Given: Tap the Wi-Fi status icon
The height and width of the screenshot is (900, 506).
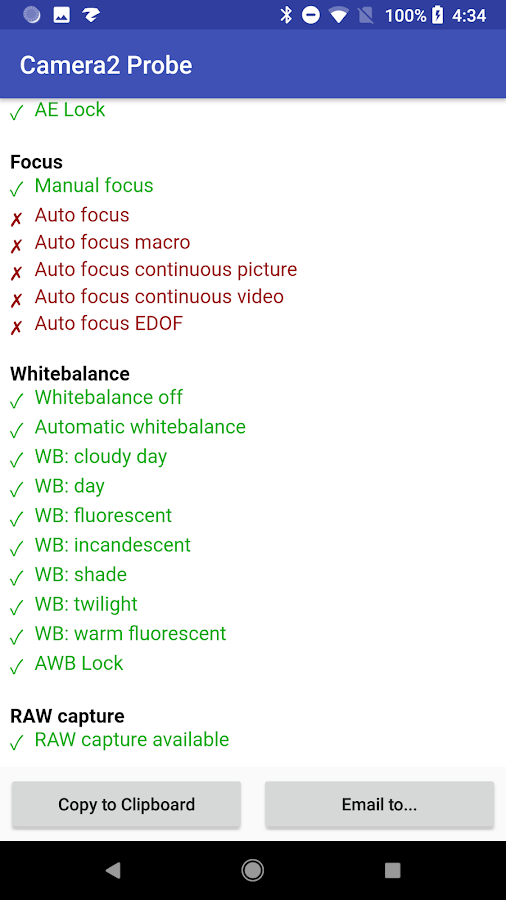Looking at the screenshot, I should (339, 15).
